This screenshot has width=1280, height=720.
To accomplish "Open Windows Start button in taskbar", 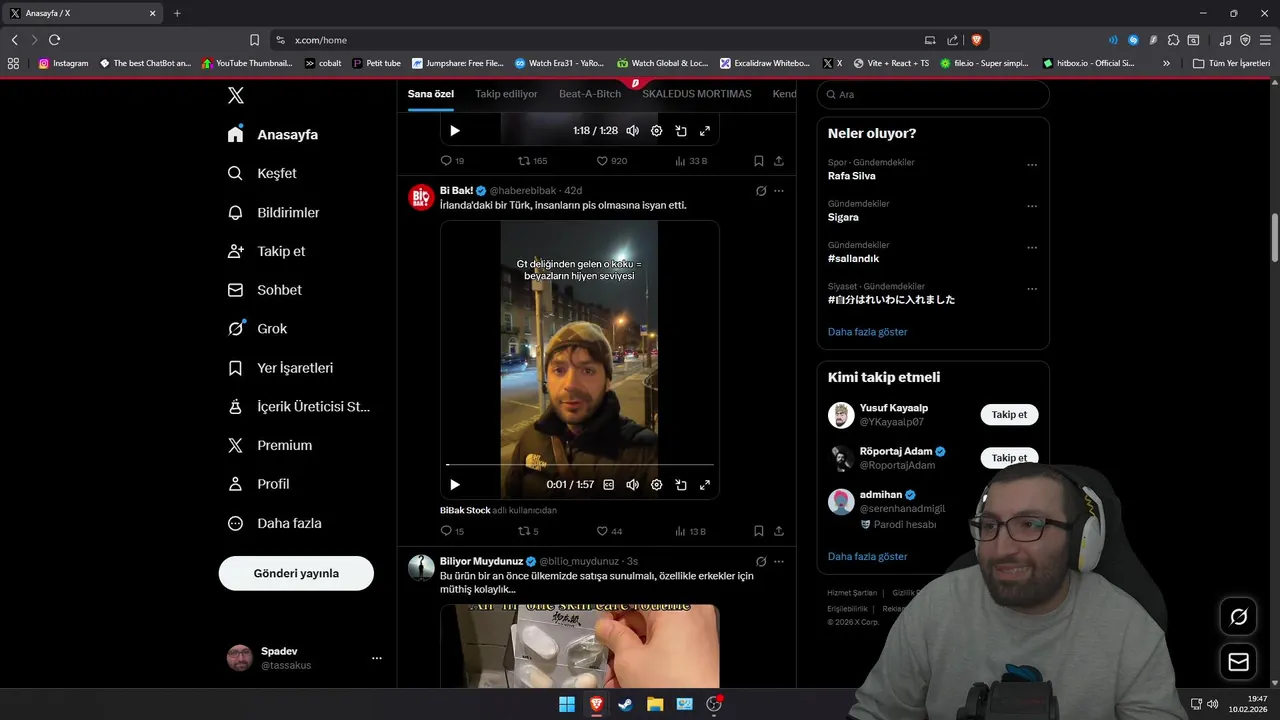I will coord(567,704).
